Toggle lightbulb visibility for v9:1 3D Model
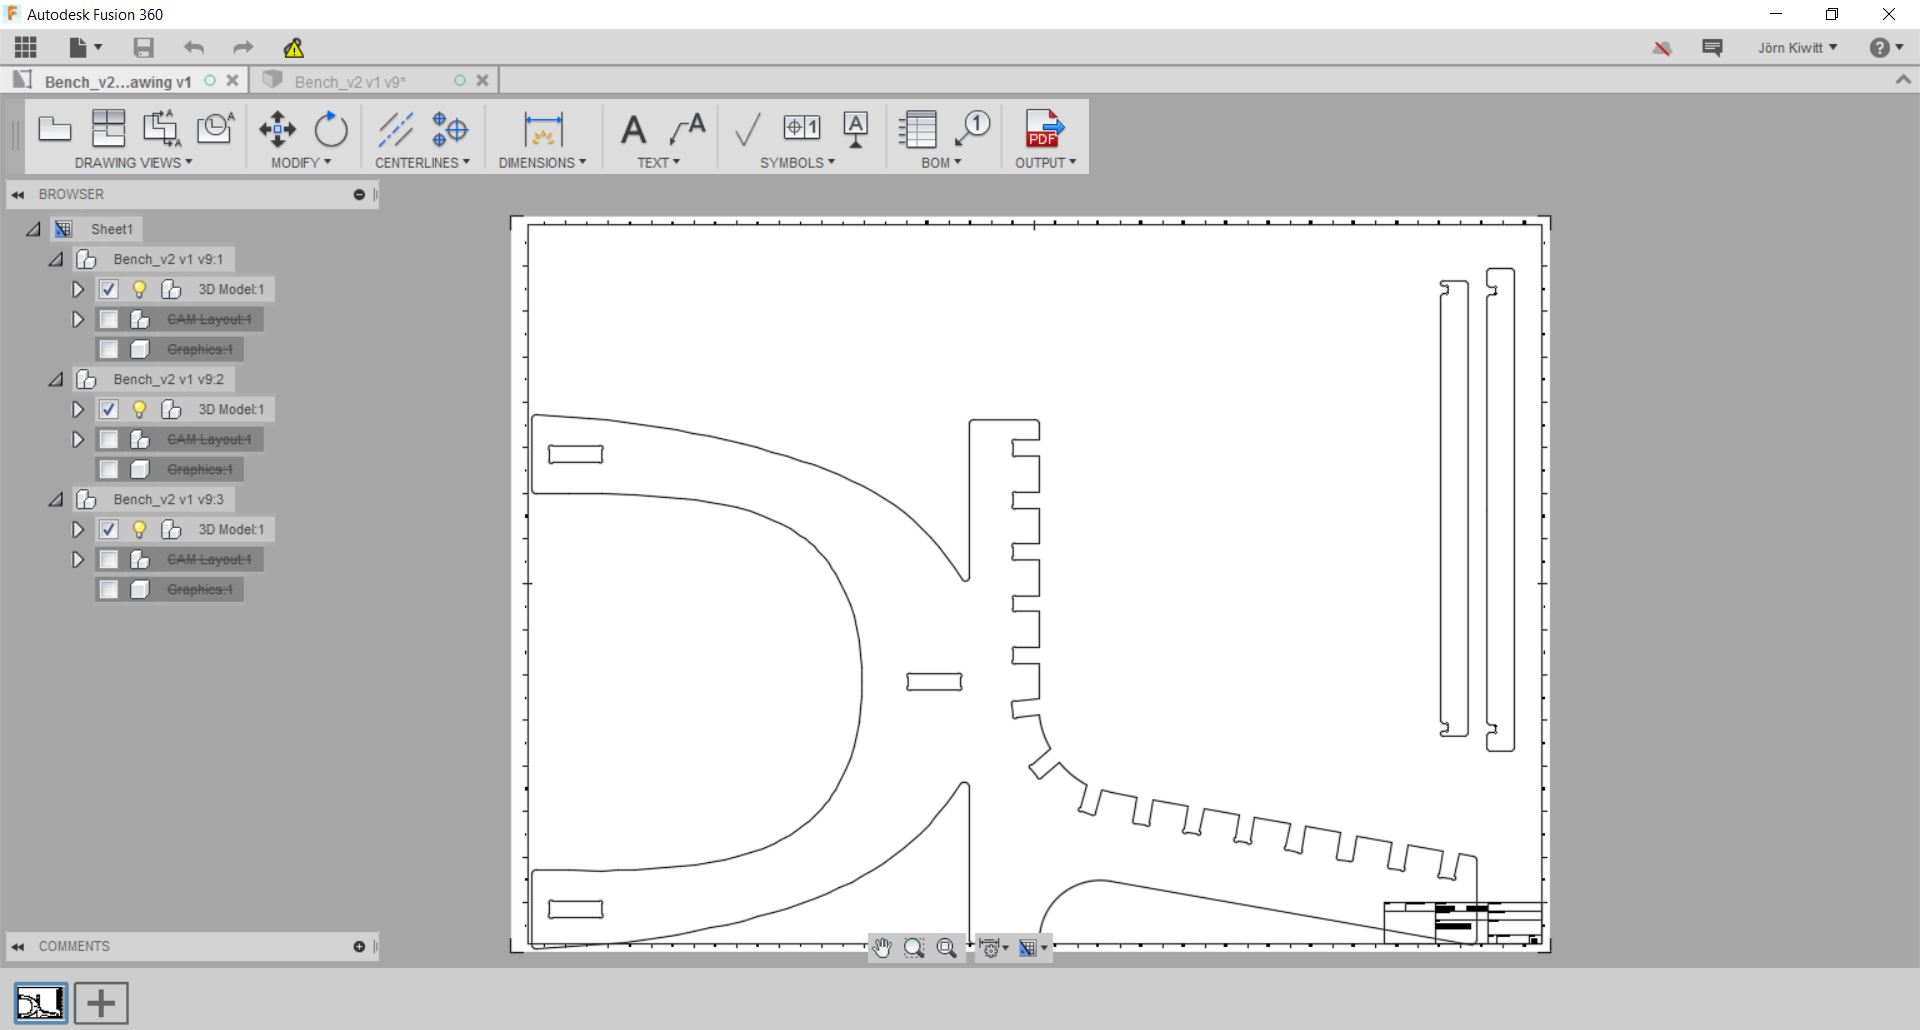 (139, 289)
